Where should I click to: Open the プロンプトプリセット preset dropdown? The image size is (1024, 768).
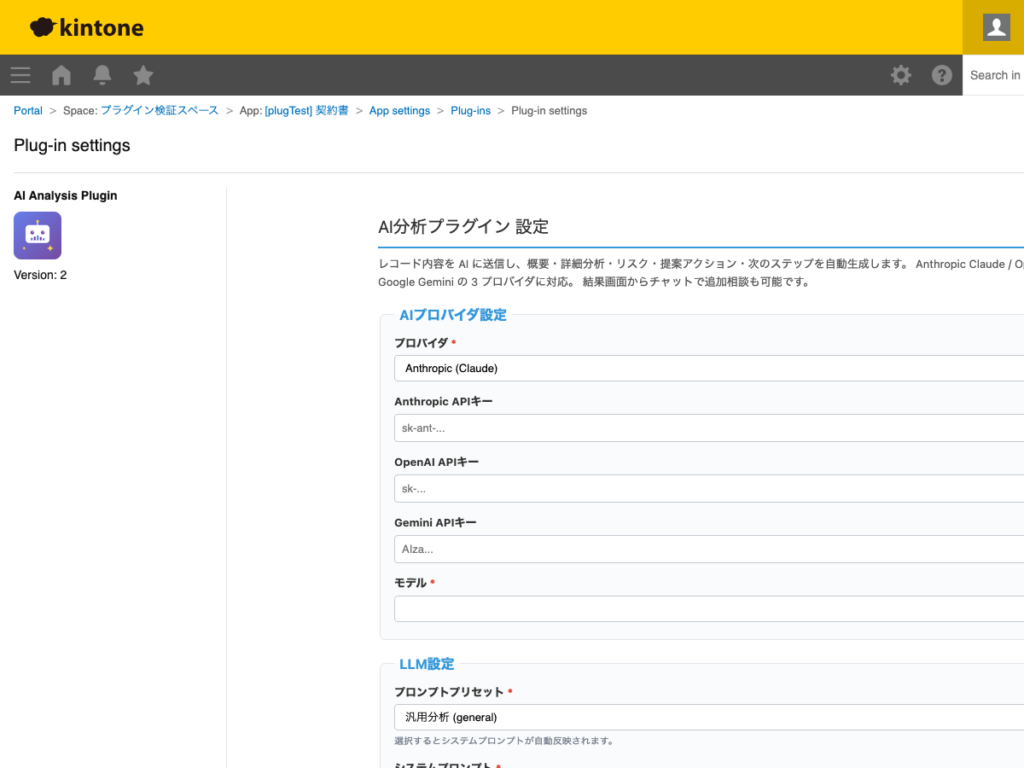click(700, 717)
